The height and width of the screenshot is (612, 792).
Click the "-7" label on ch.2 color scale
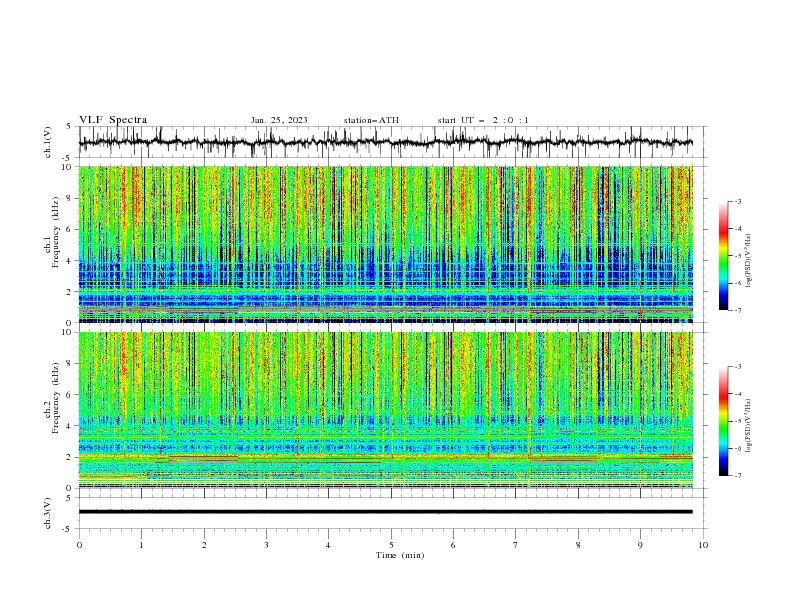pyautogui.click(x=738, y=475)
